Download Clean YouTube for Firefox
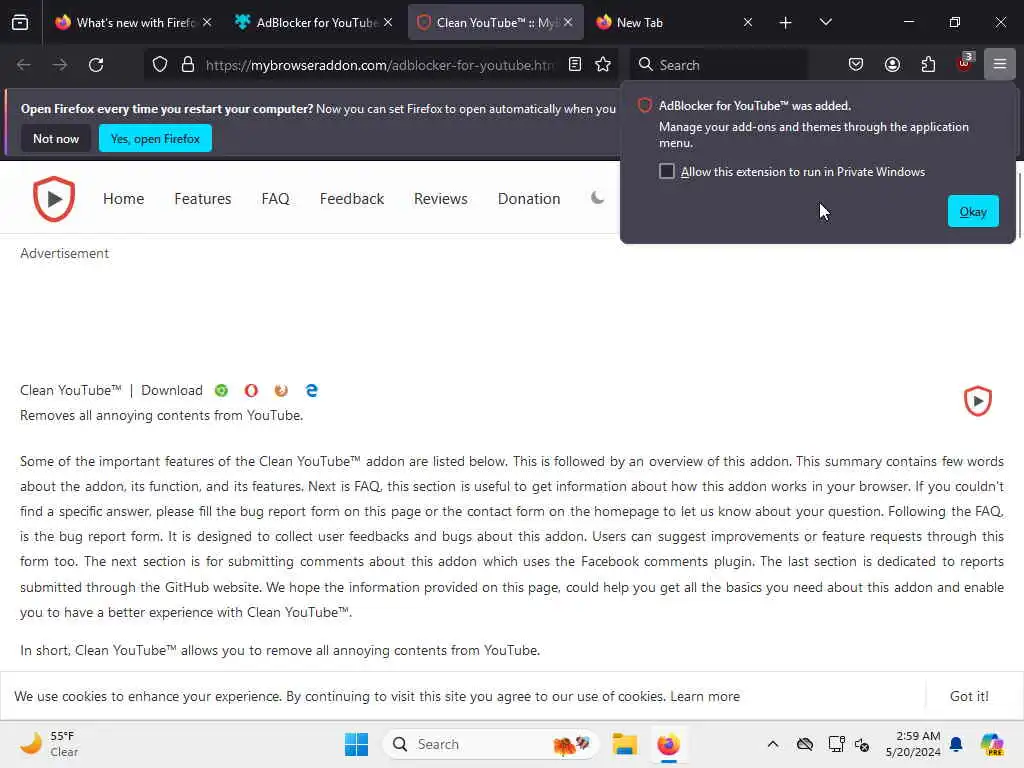 [x=281, y=391]
